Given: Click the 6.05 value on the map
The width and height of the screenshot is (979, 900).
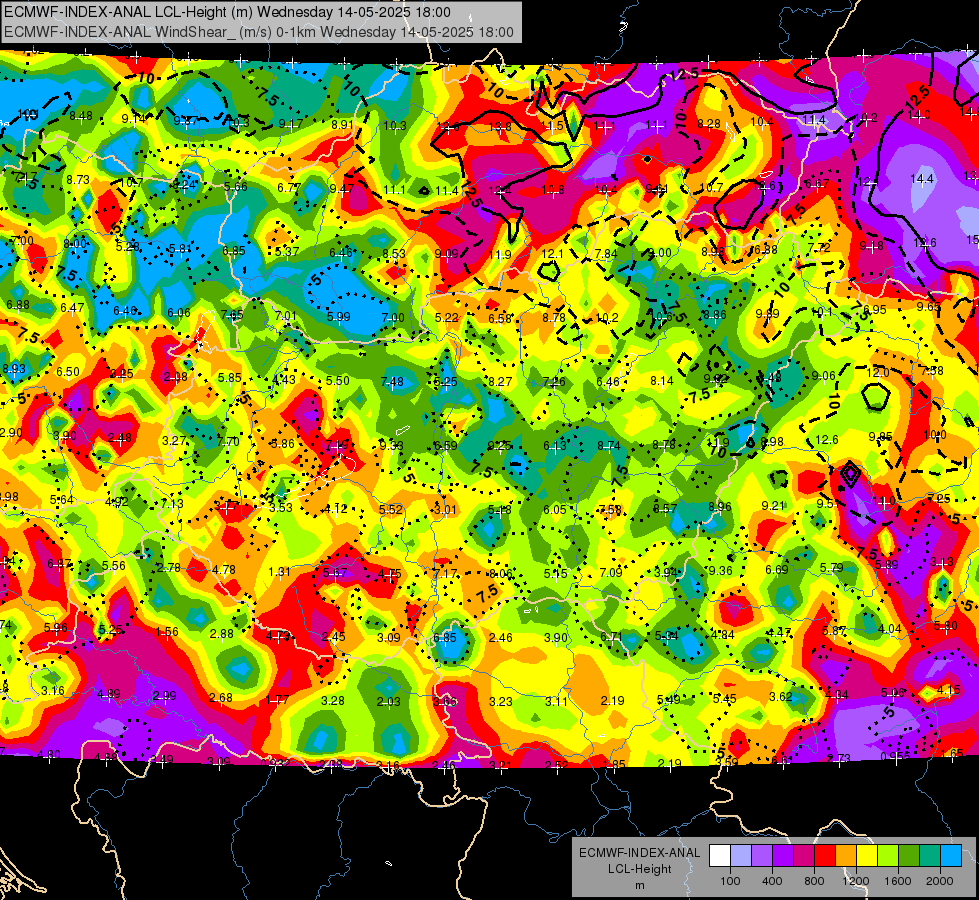Looking at the screenshot, I should click(x=554, y=510).
